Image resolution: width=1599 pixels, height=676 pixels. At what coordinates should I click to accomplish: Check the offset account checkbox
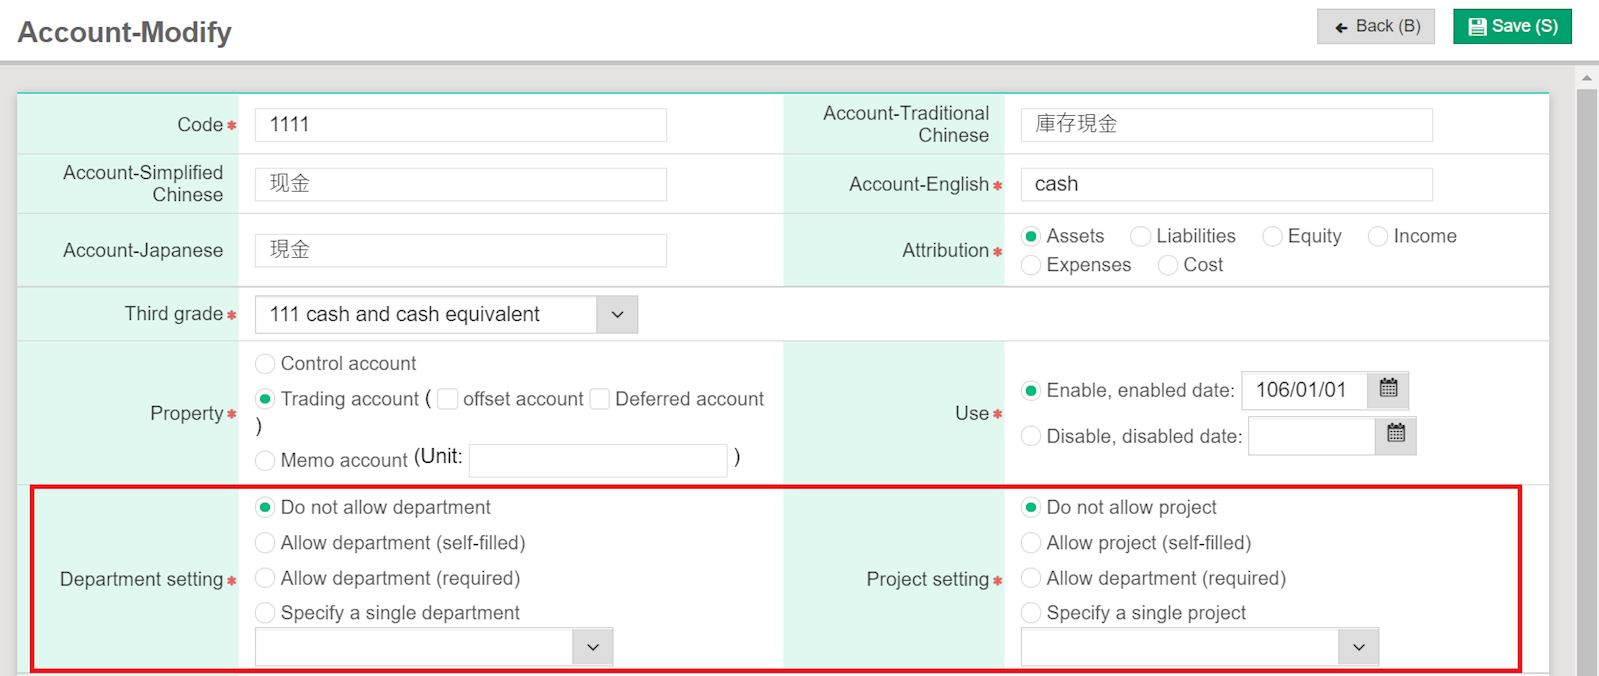(448, 399)
